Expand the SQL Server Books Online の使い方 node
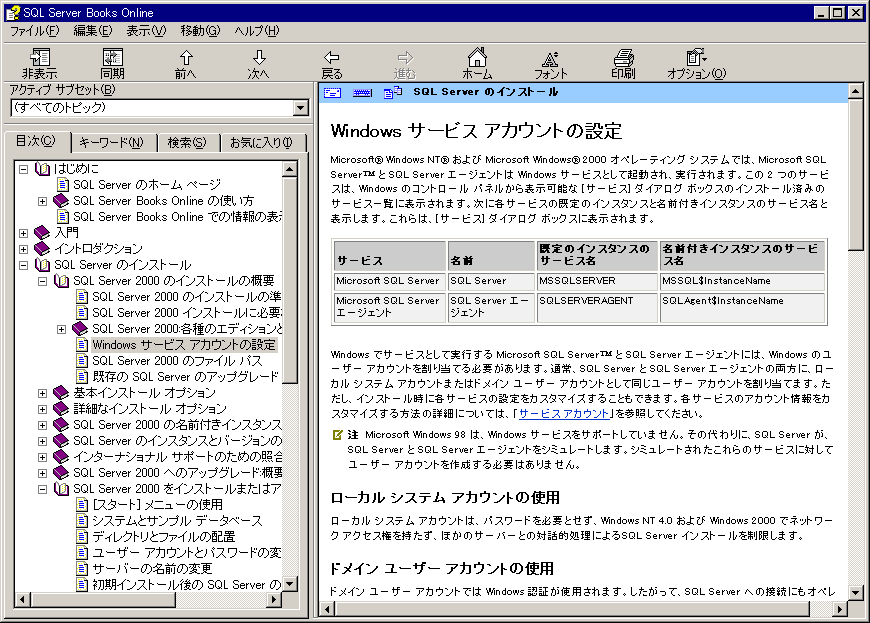Screen dimensions: 870x623 pyautogui.click(x=42, y=201)
